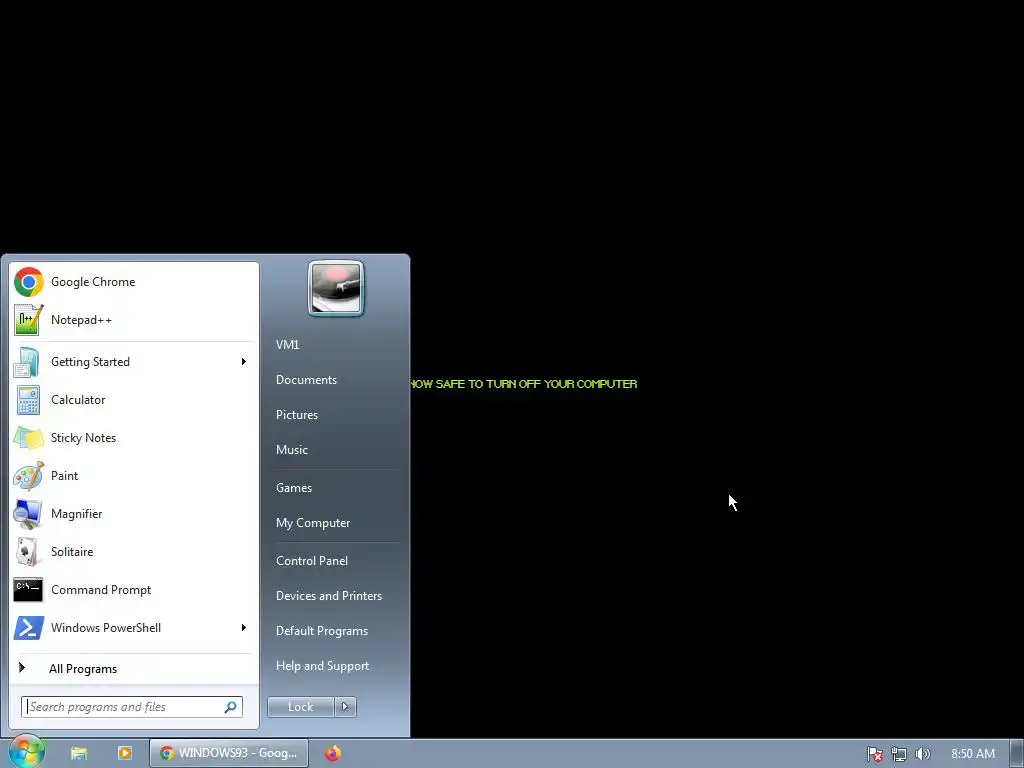Viewport: 1024px width, 768px height.
Task: Click the 8:50 AM clock
Action: pos(972,754)
